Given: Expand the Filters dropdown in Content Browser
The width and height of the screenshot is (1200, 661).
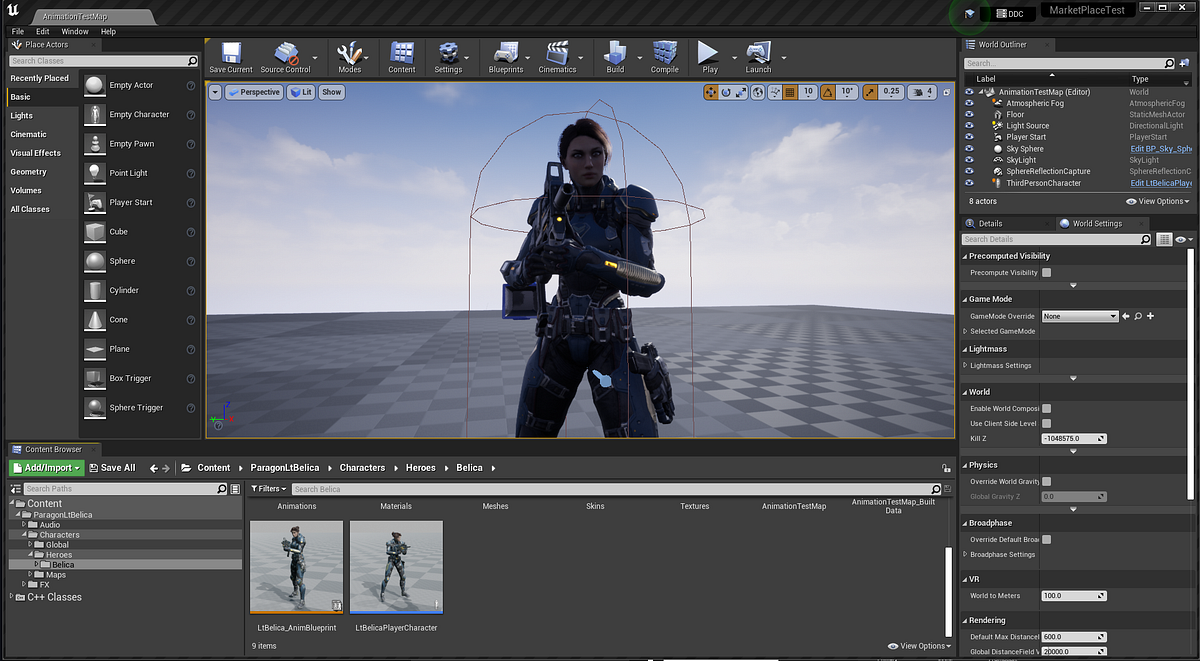Looking at the screenshot, I should (270, 489).
